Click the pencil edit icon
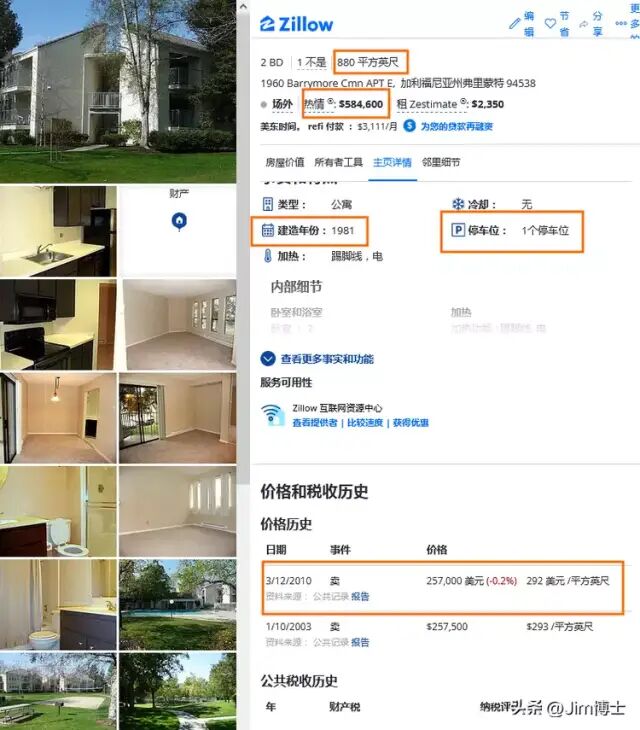 [514, 23]
